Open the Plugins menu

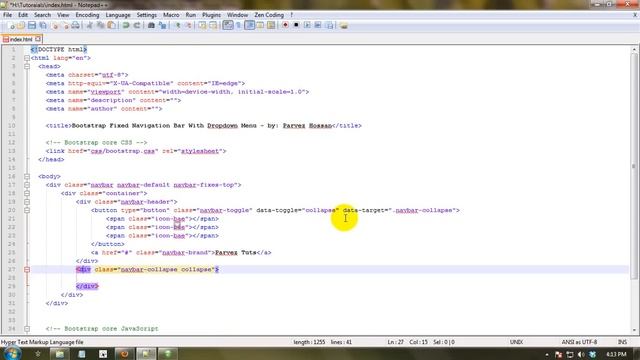click(x=211, y=15)
